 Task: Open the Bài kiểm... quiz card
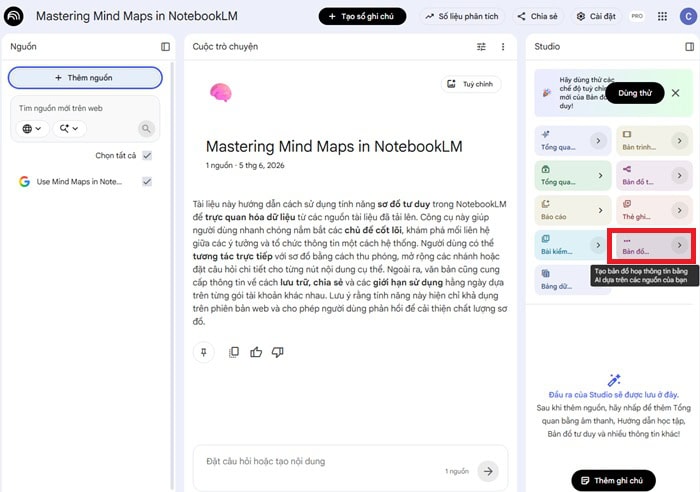coord(573,245)
